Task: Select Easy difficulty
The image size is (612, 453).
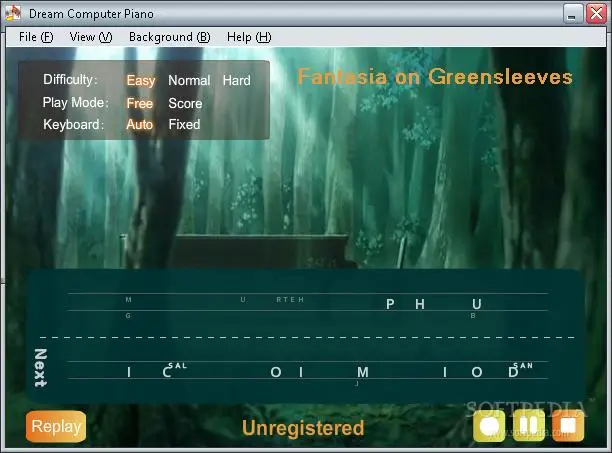Action: [141, 81]
